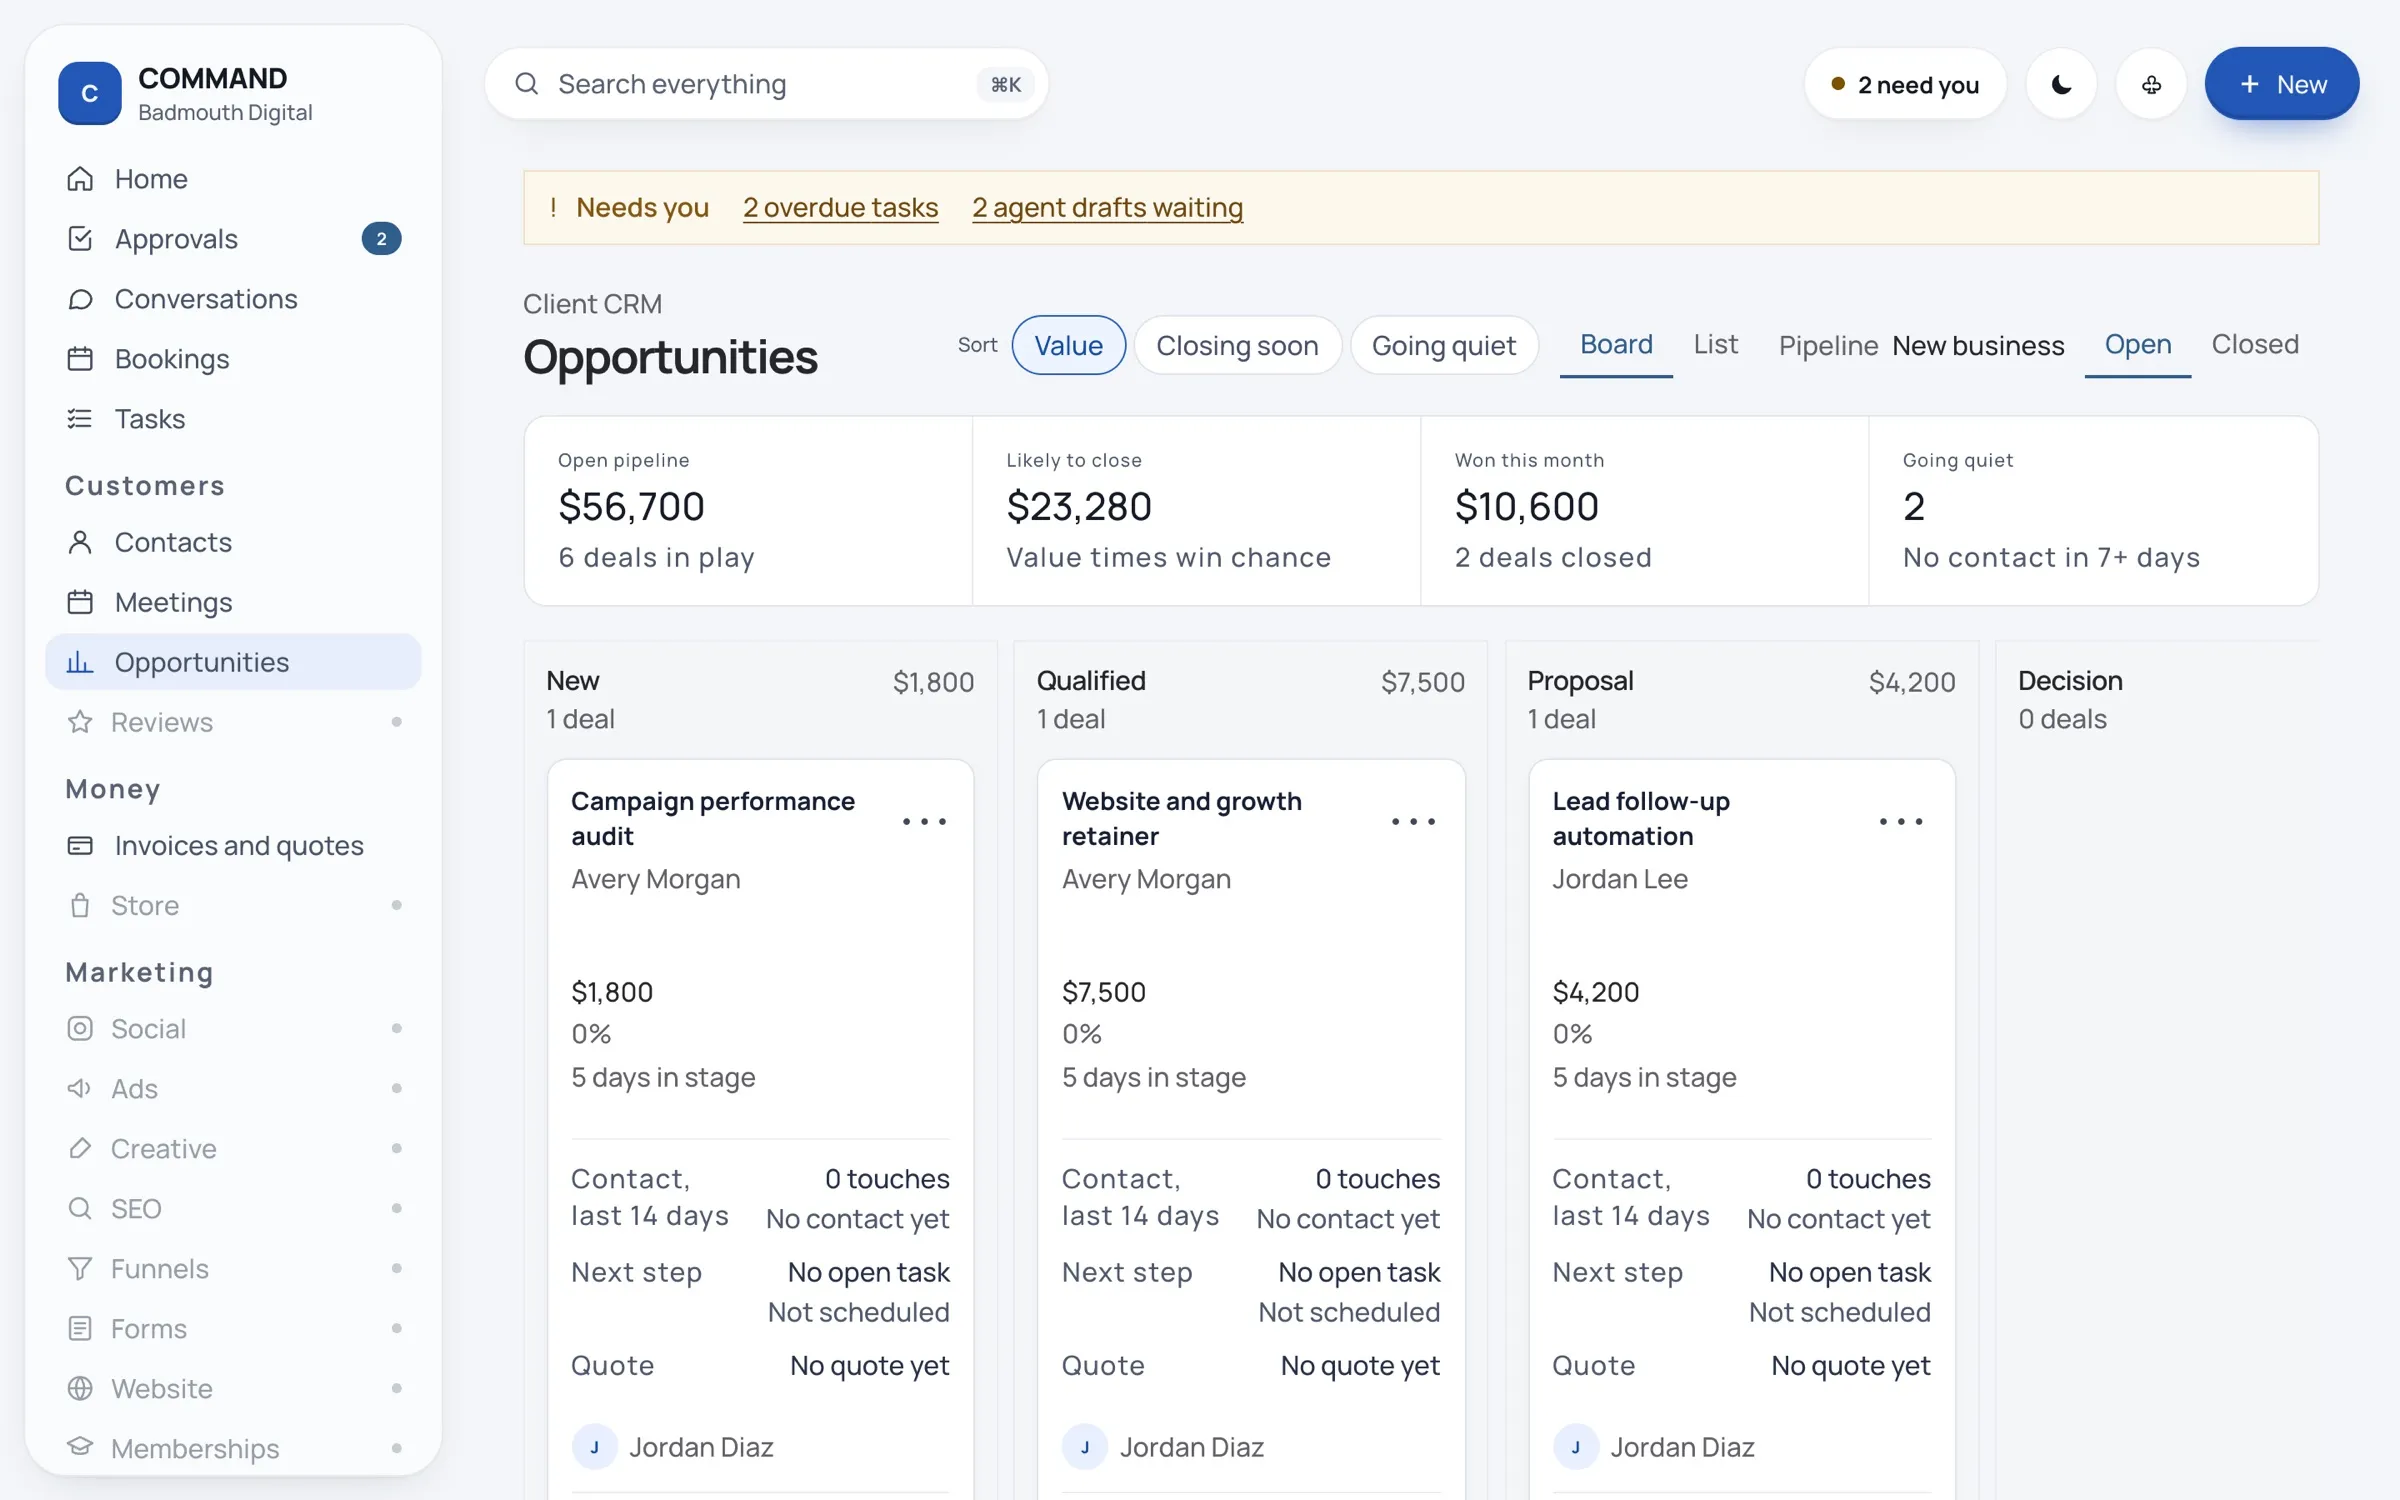
Task: Open Forms under Marketing
Action: tap(233, 1329)
